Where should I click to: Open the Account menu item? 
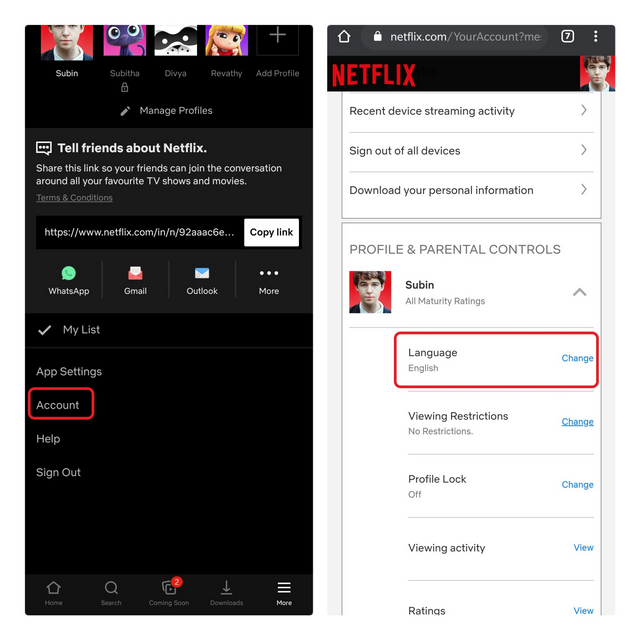click(x=58, y=405)
